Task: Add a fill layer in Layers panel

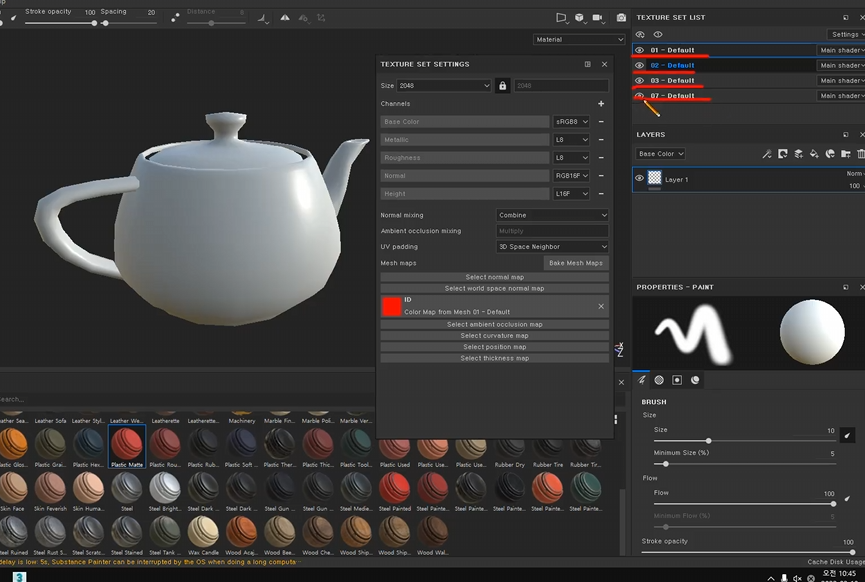Action: click(814, 154)
